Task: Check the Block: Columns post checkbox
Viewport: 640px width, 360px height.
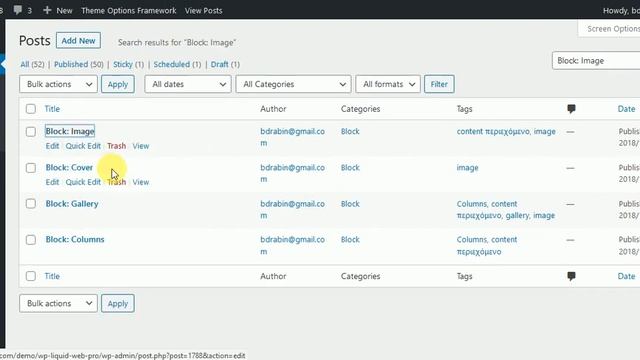Action: click(x=31, y=240)
